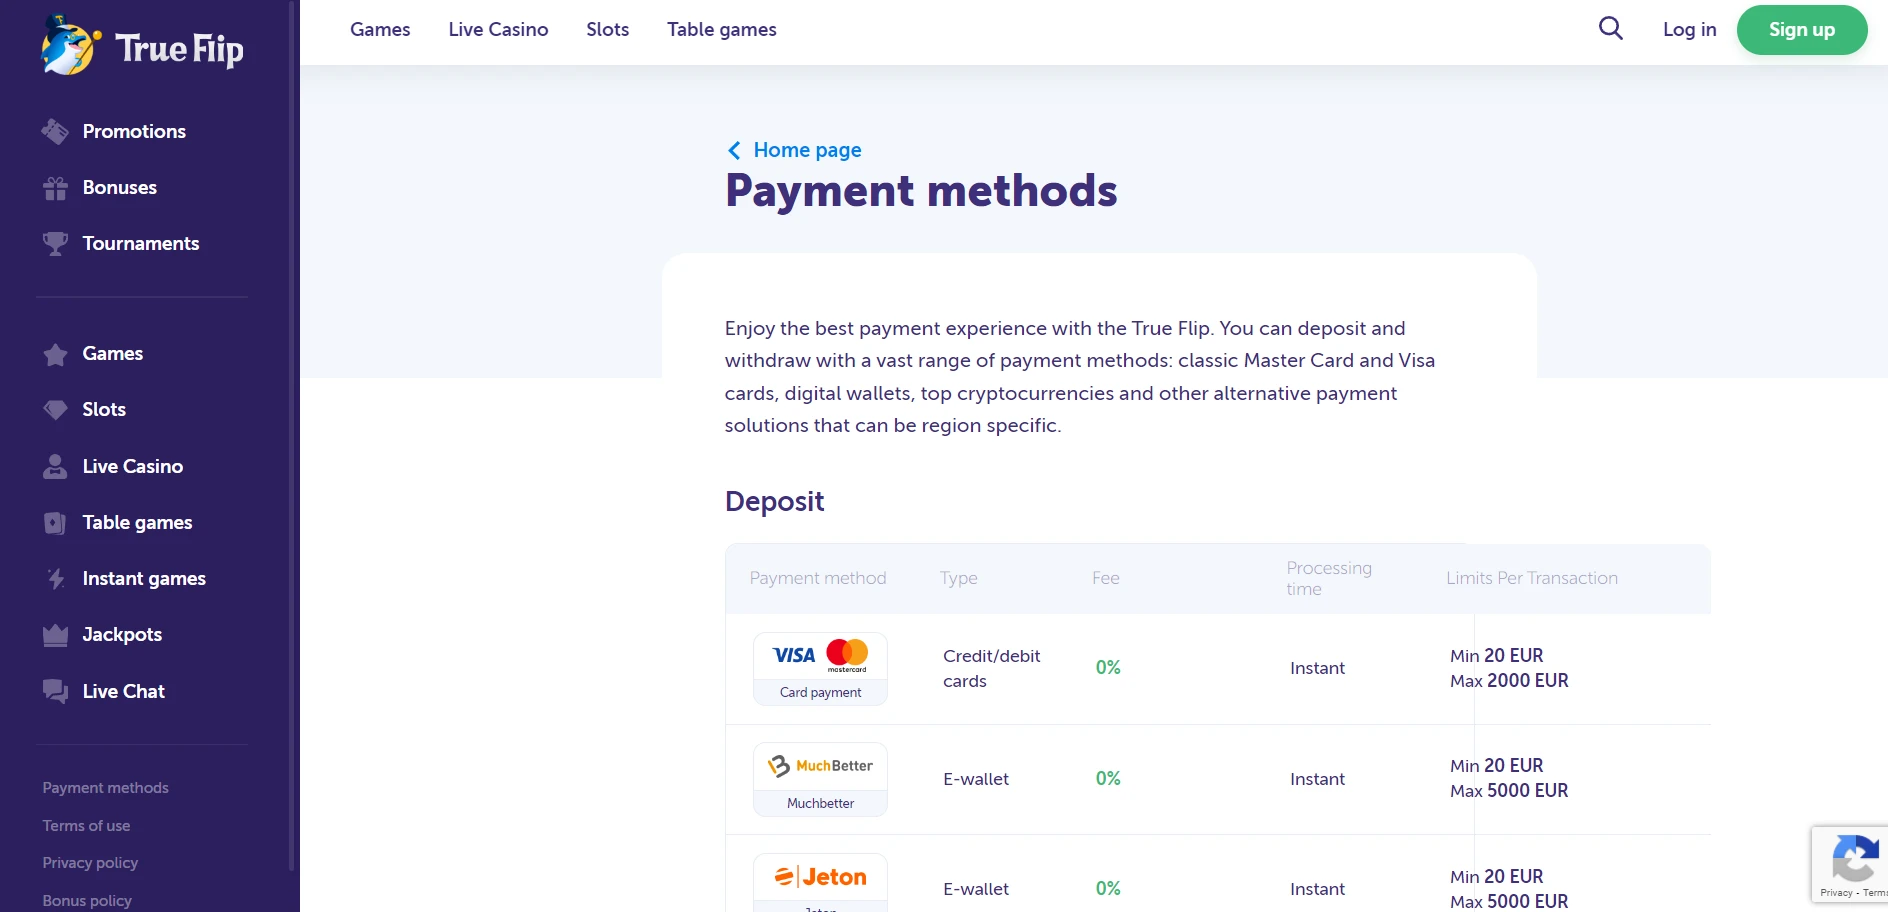This screenshot has height=912, width=1888.
Task: Click the Instant games lightning icon
Action: (x=55, y=579)
